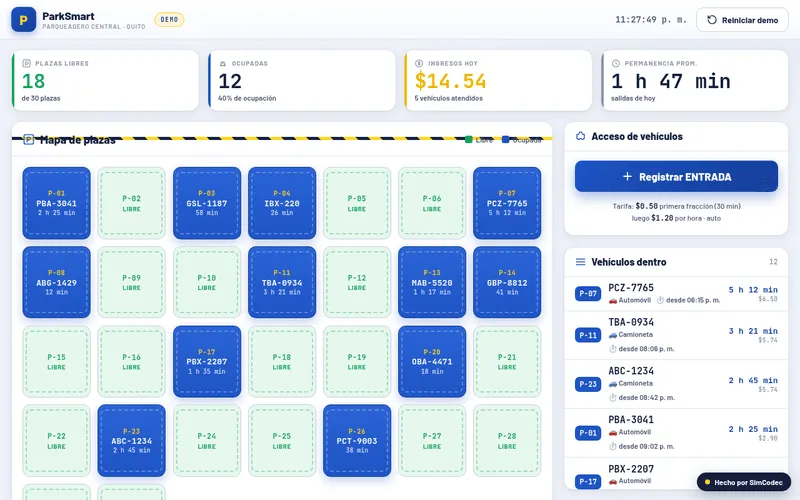Select free space P-06

coord(432,203)
